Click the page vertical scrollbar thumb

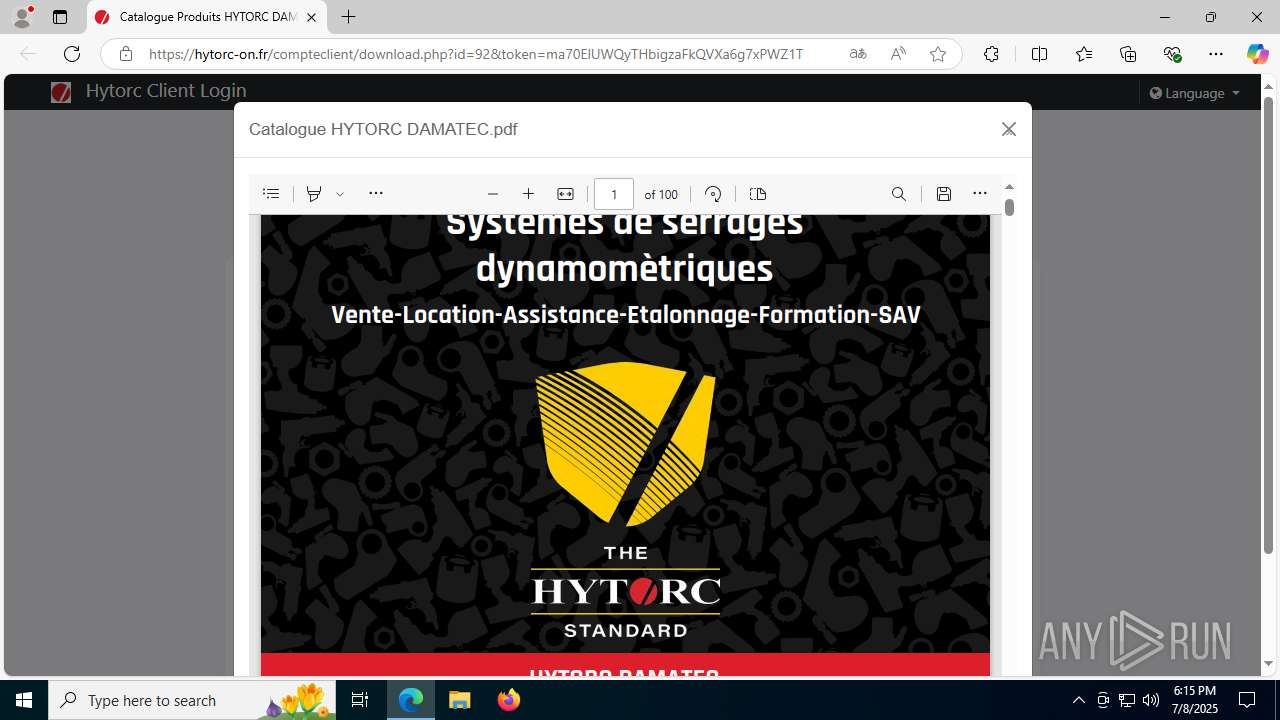(1268, 325)
